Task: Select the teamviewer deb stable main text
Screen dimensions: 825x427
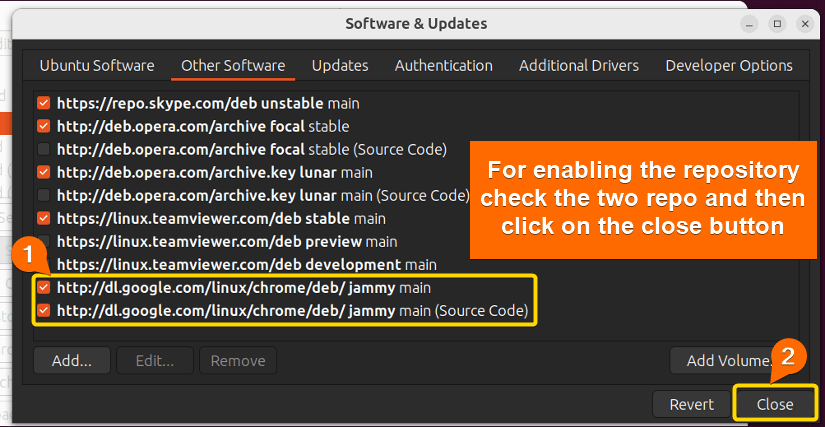Action: click(x=221, y=218)
